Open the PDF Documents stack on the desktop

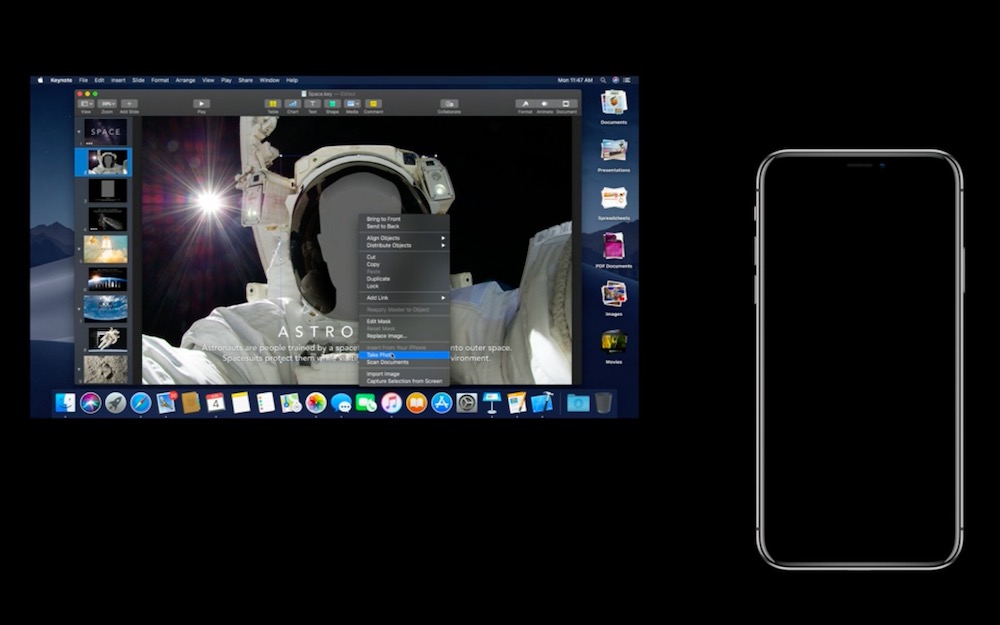(614, 251)
